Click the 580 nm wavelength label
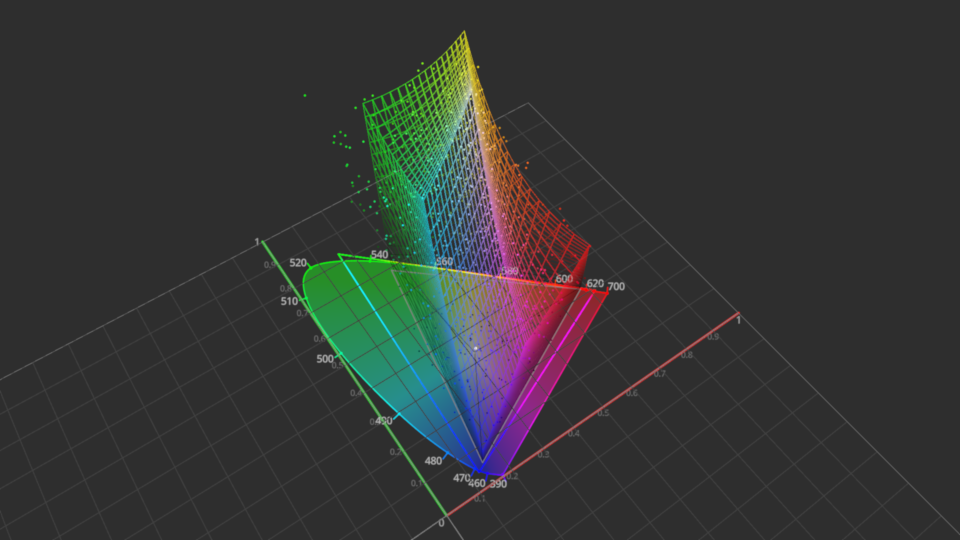960x540 pixels. [x=509, y=271]
